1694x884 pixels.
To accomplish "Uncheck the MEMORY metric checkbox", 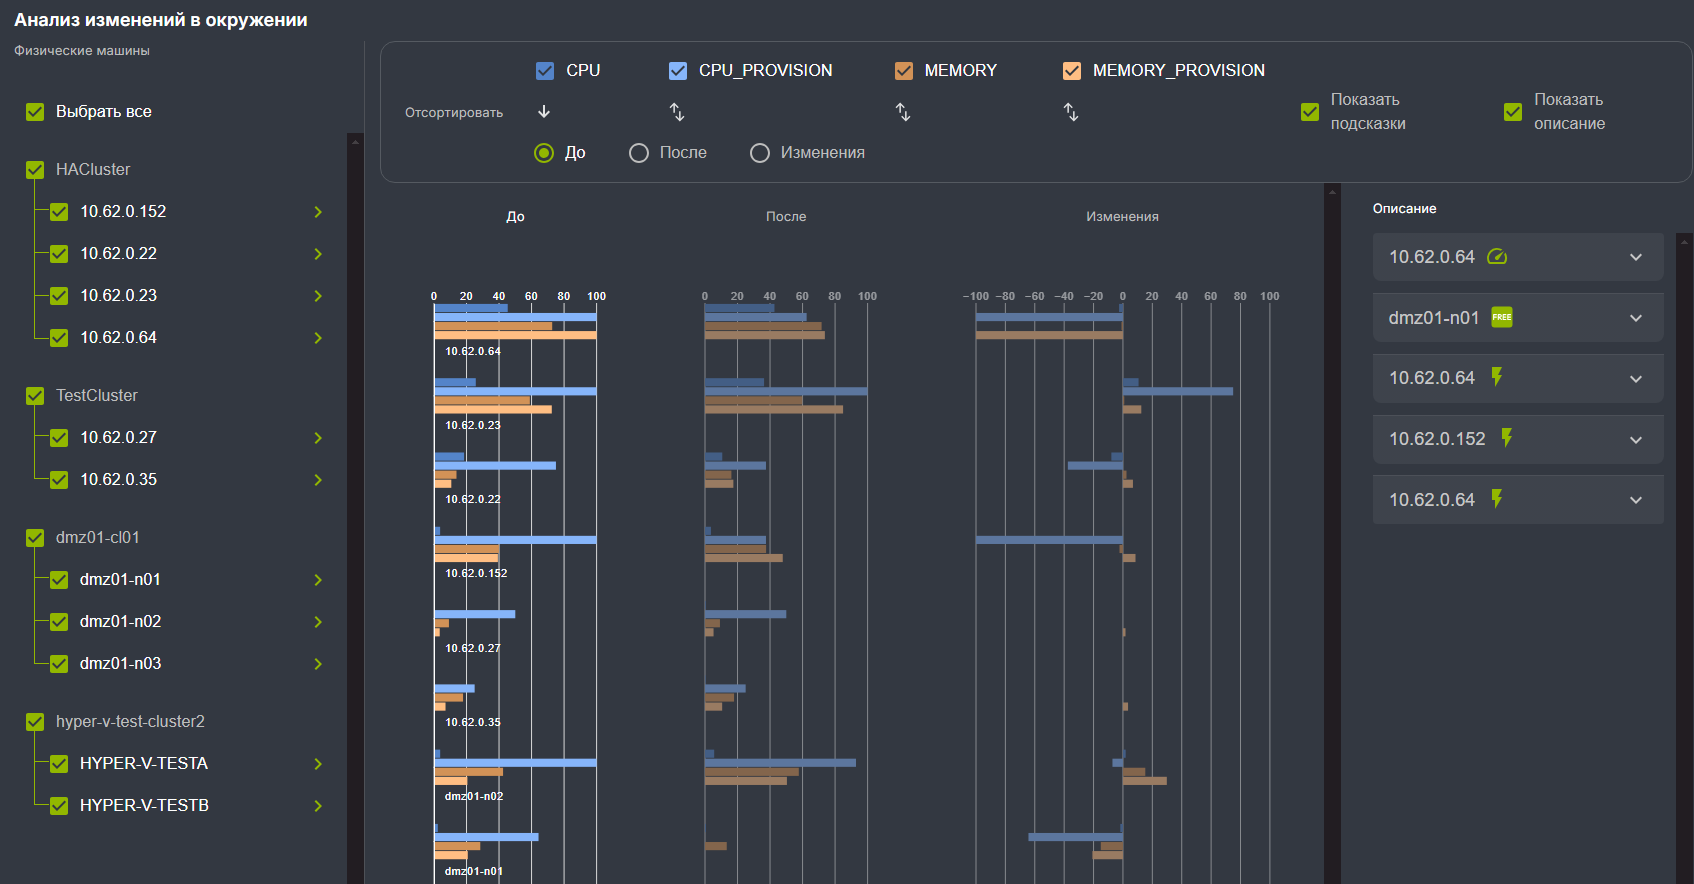I will click(x=904, y=71).
